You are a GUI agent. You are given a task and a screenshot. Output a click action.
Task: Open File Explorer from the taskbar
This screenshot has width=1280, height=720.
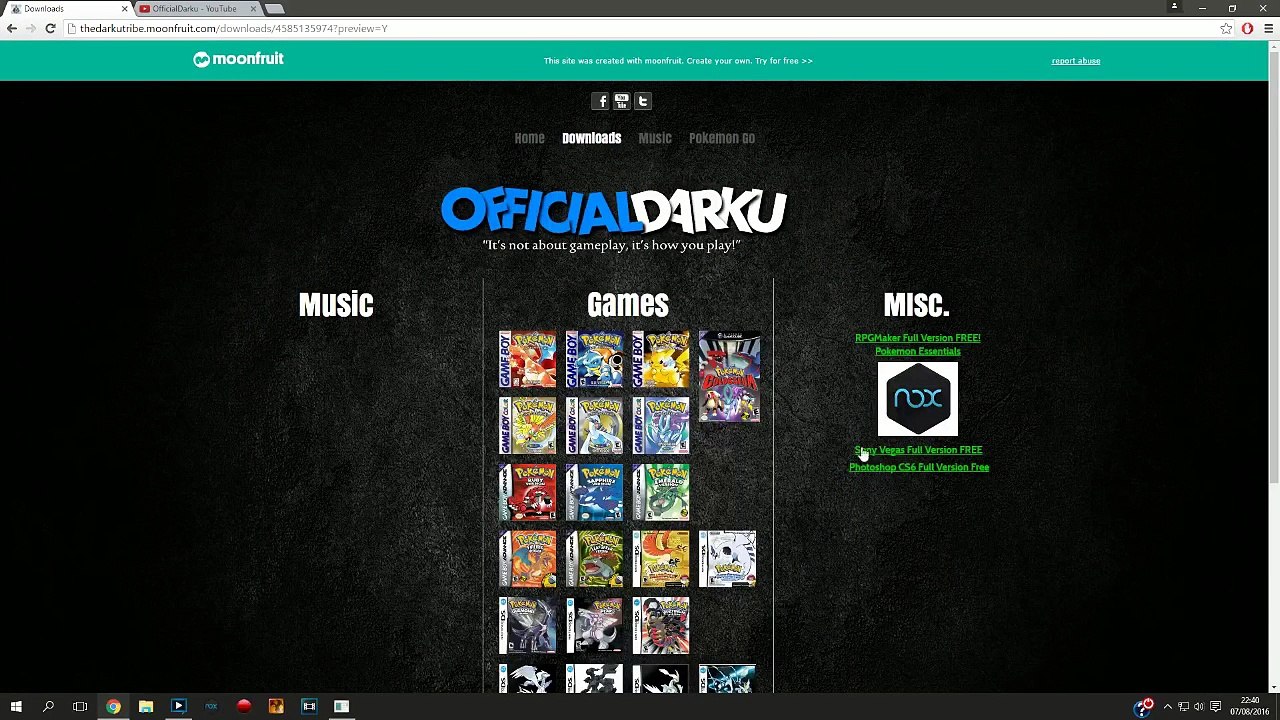point(146,707)
